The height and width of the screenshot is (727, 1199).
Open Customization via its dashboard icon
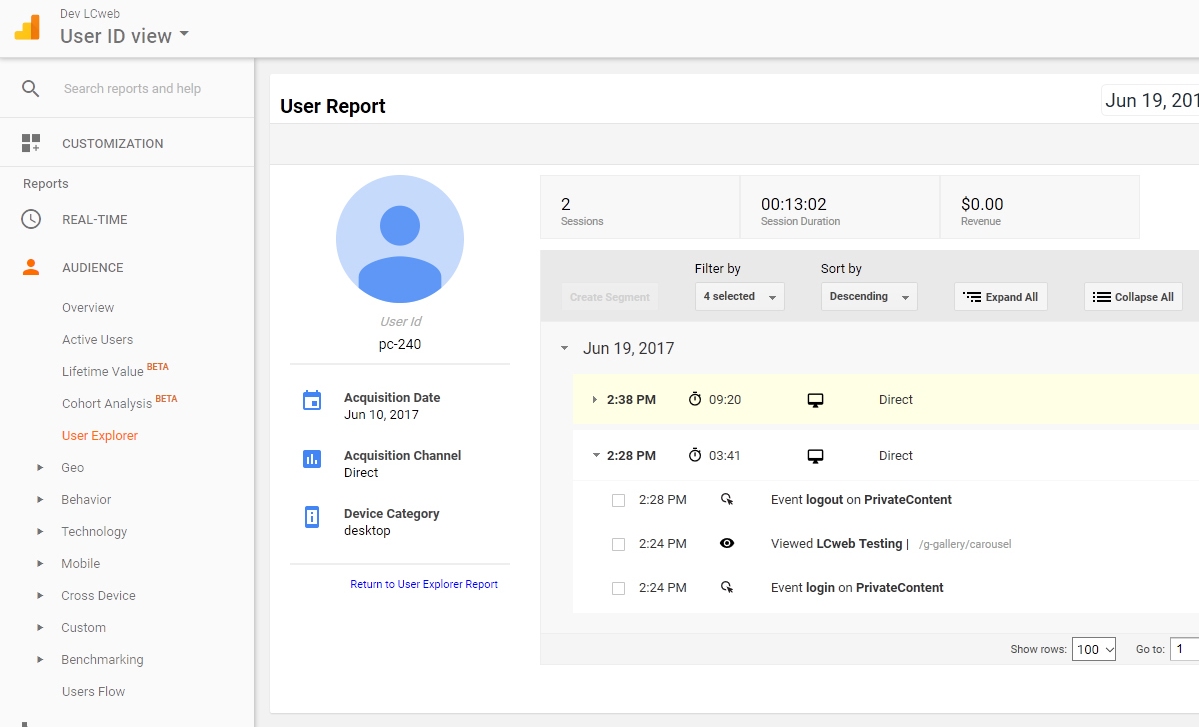(x=31, y=143)
